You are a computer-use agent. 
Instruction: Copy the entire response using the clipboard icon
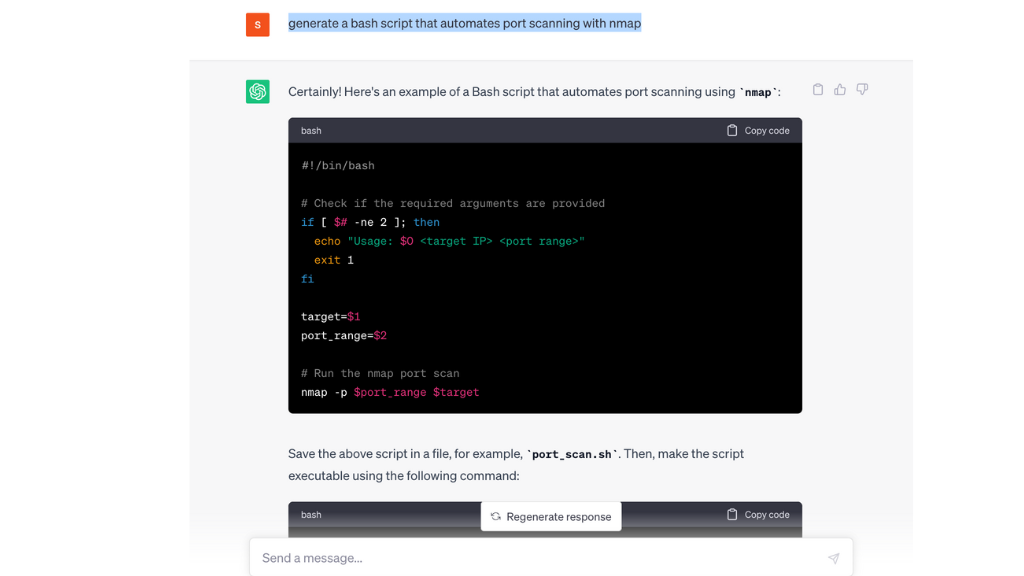(x=818, y=89)
